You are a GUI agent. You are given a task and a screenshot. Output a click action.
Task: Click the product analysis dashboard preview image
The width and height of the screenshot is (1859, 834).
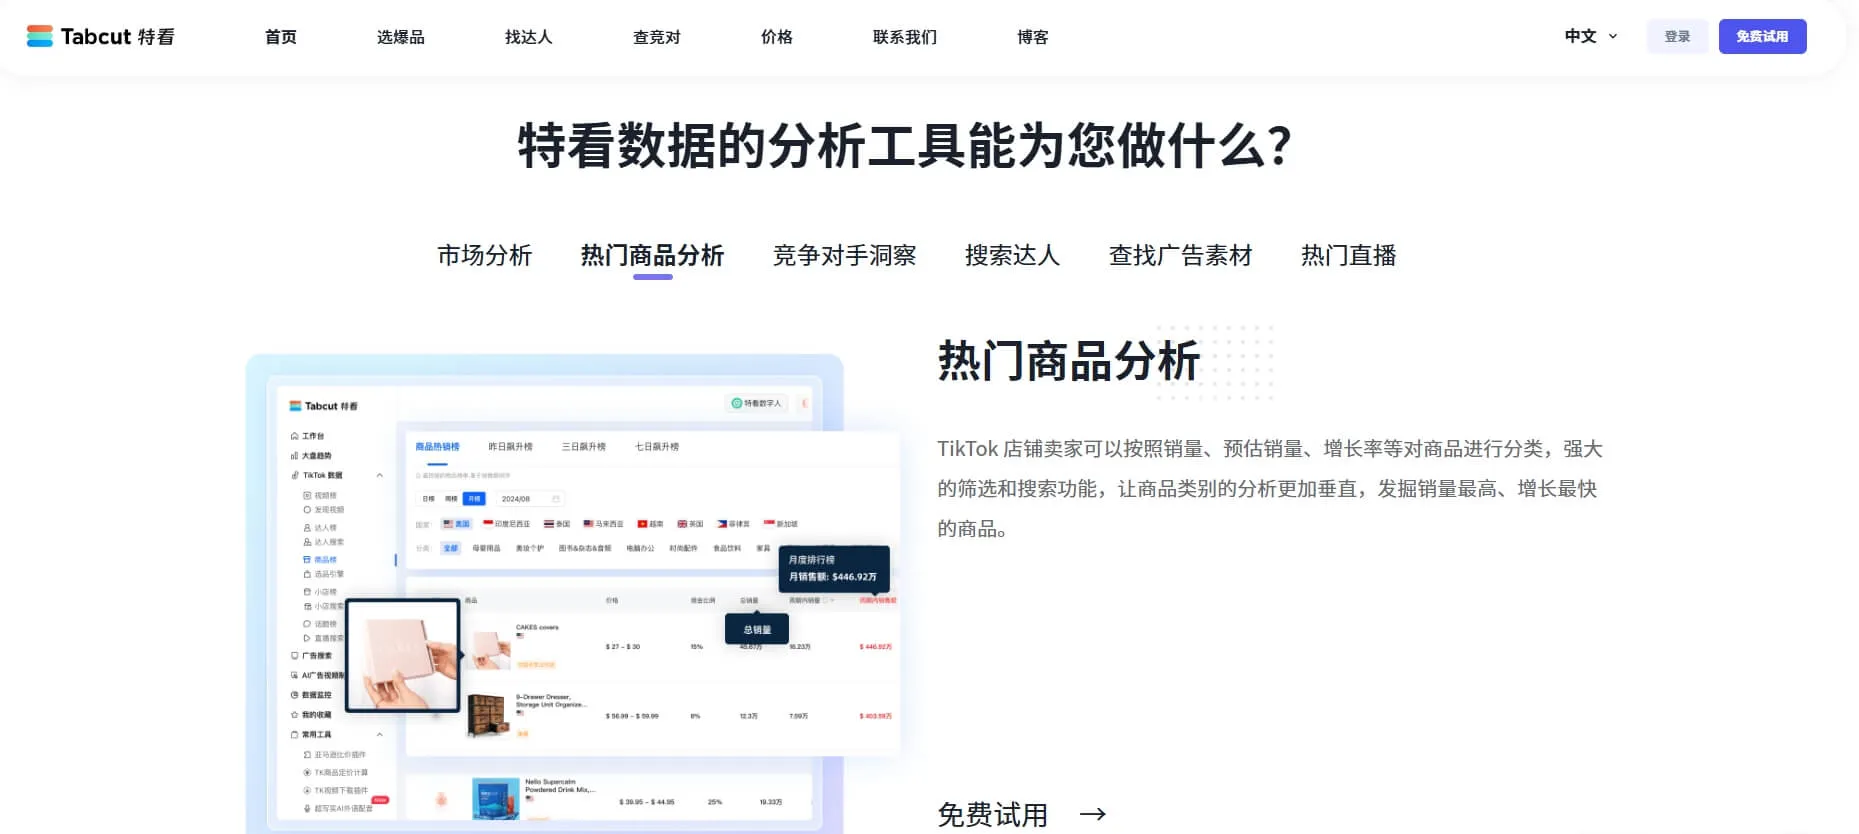[573, 593]
